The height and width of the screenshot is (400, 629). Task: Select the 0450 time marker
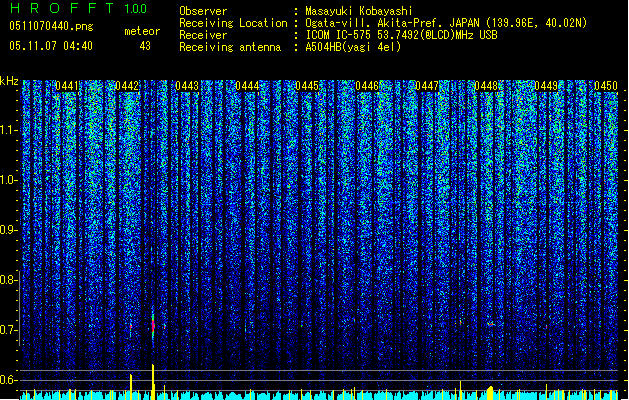click(606, 86)
